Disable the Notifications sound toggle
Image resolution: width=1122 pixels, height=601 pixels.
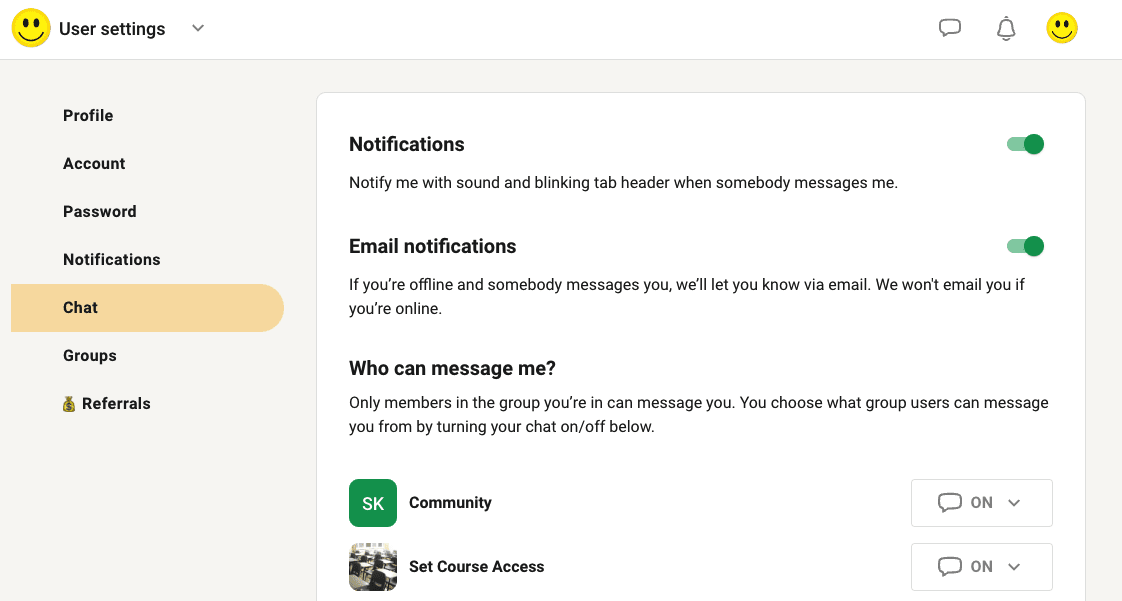(x=1025, y=144)
